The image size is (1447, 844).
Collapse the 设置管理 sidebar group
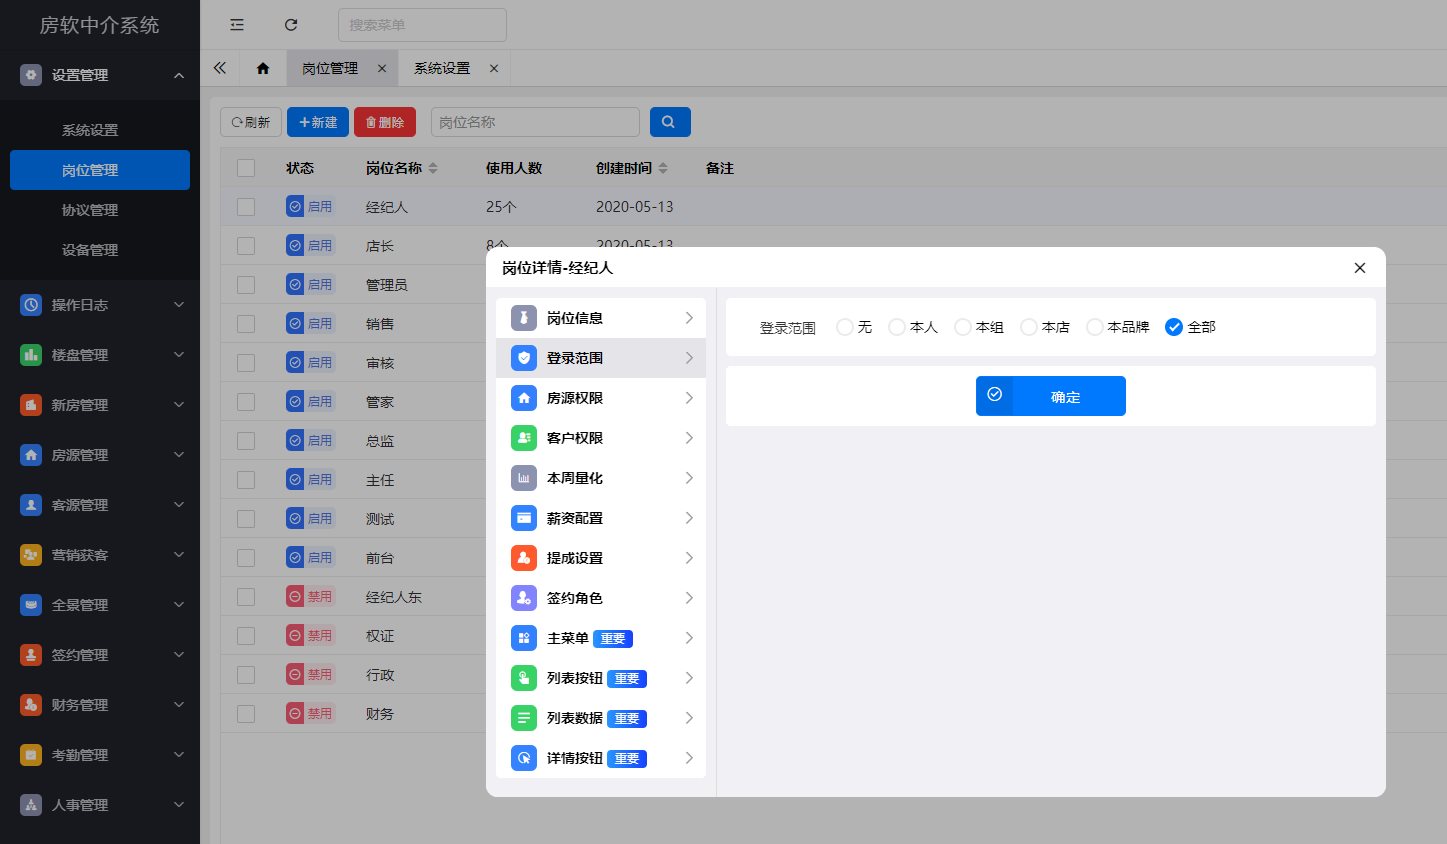(x=179, y=75)
